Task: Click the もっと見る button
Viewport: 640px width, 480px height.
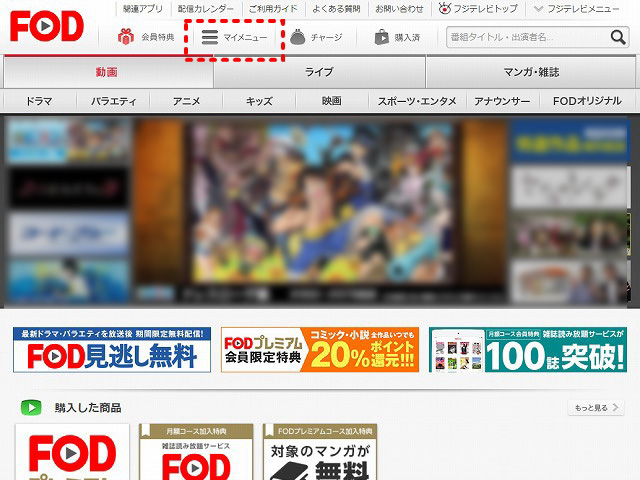Action: tap(596, 407)
